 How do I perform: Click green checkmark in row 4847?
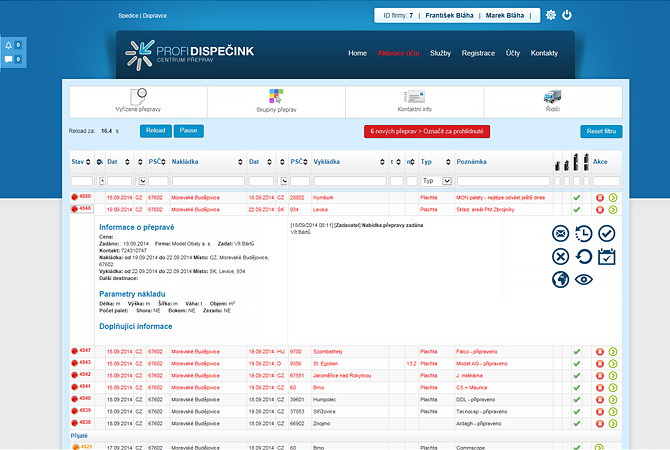[x=576, y=352]
